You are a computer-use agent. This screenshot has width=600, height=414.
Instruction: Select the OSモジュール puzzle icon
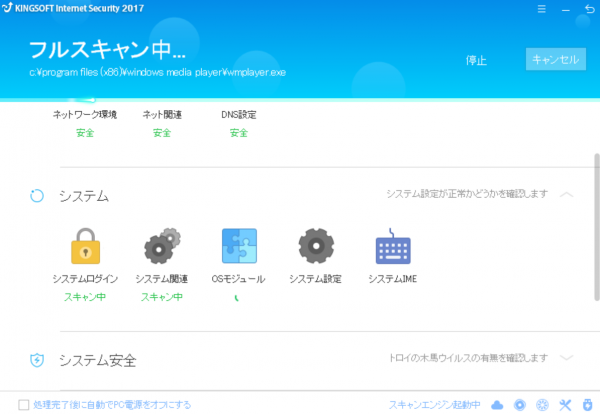coord(239,246)
